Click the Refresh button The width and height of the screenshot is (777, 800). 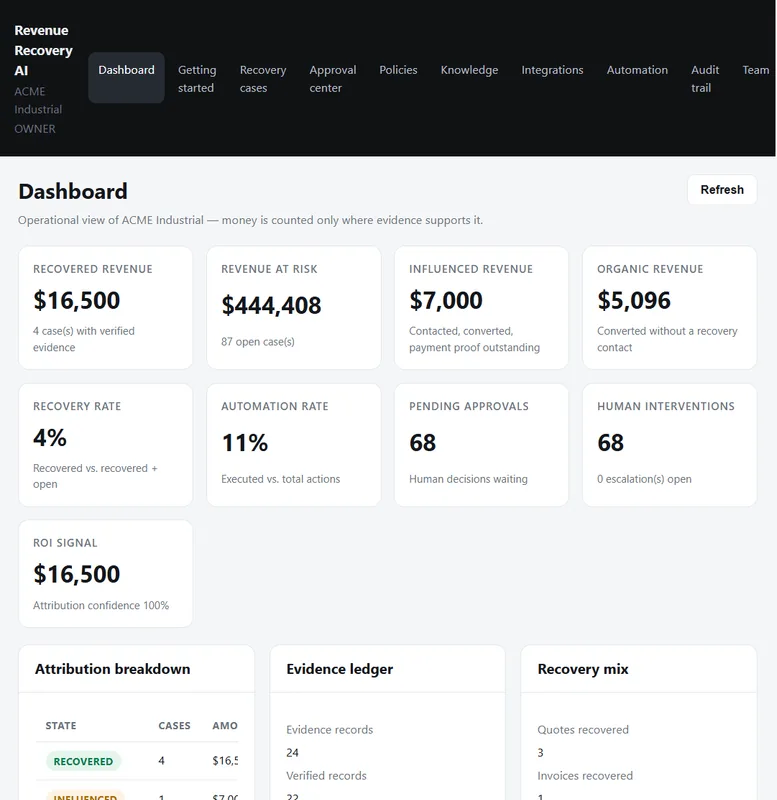722,190
